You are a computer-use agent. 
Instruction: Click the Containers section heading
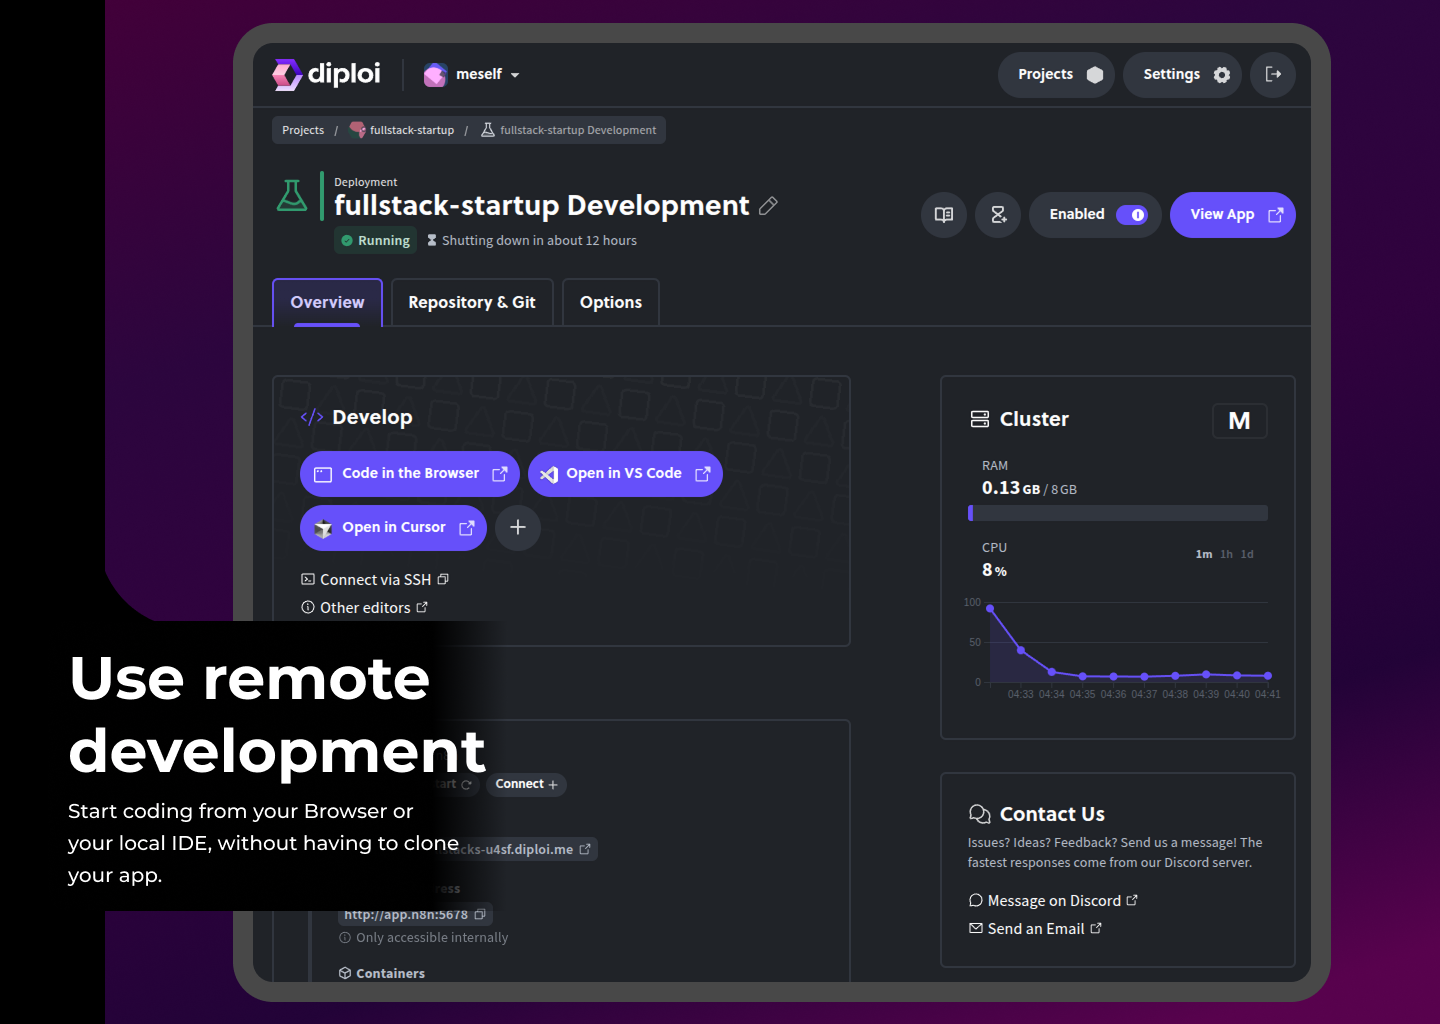(x=382, y=974)
